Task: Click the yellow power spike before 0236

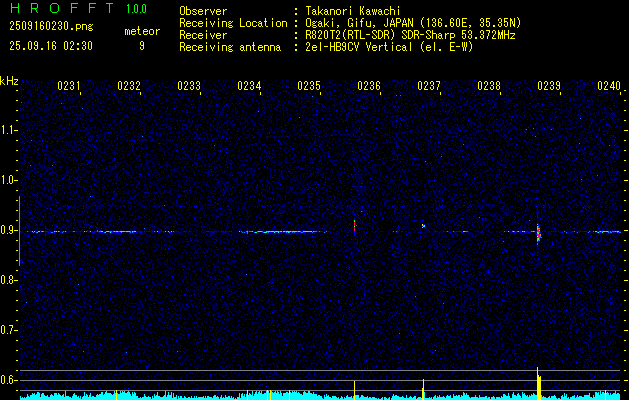Action: pos(355,389)
